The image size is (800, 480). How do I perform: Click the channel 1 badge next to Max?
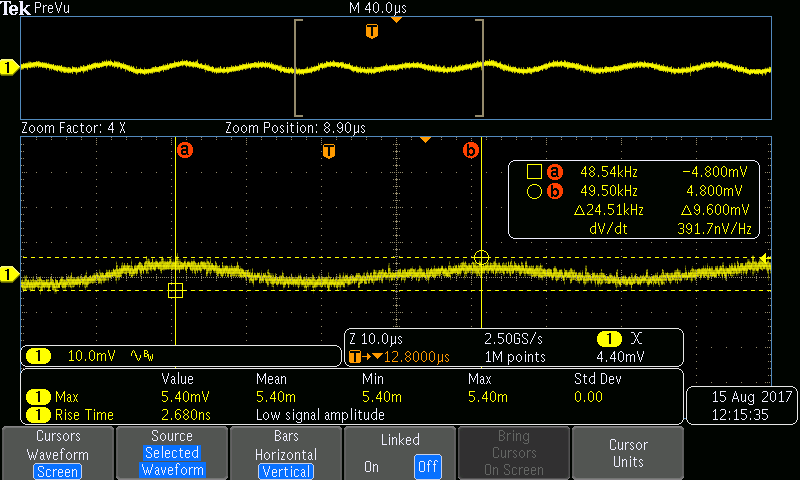coord(38,397)
